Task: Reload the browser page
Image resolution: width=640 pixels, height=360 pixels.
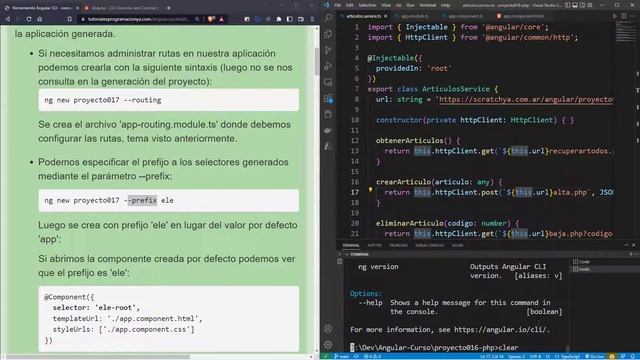Action: pyautogui.click(x=29, y=19)
